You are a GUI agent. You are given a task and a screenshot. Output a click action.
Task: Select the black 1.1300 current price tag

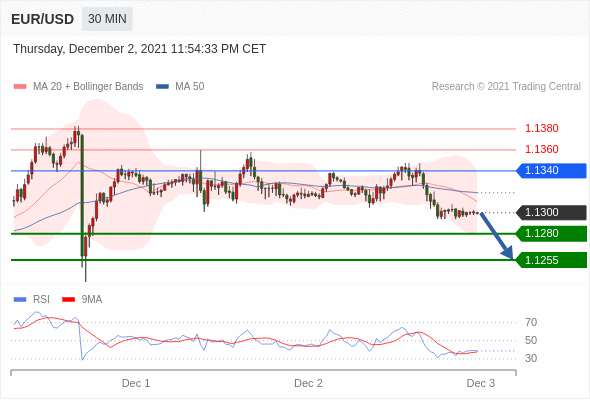551,213
